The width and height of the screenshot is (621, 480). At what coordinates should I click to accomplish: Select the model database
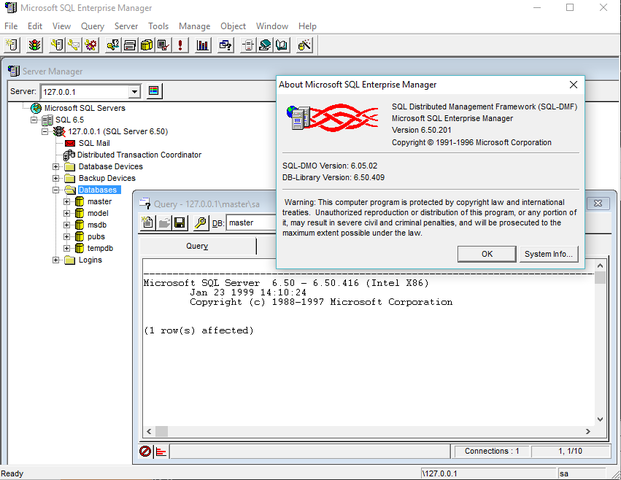98,213
